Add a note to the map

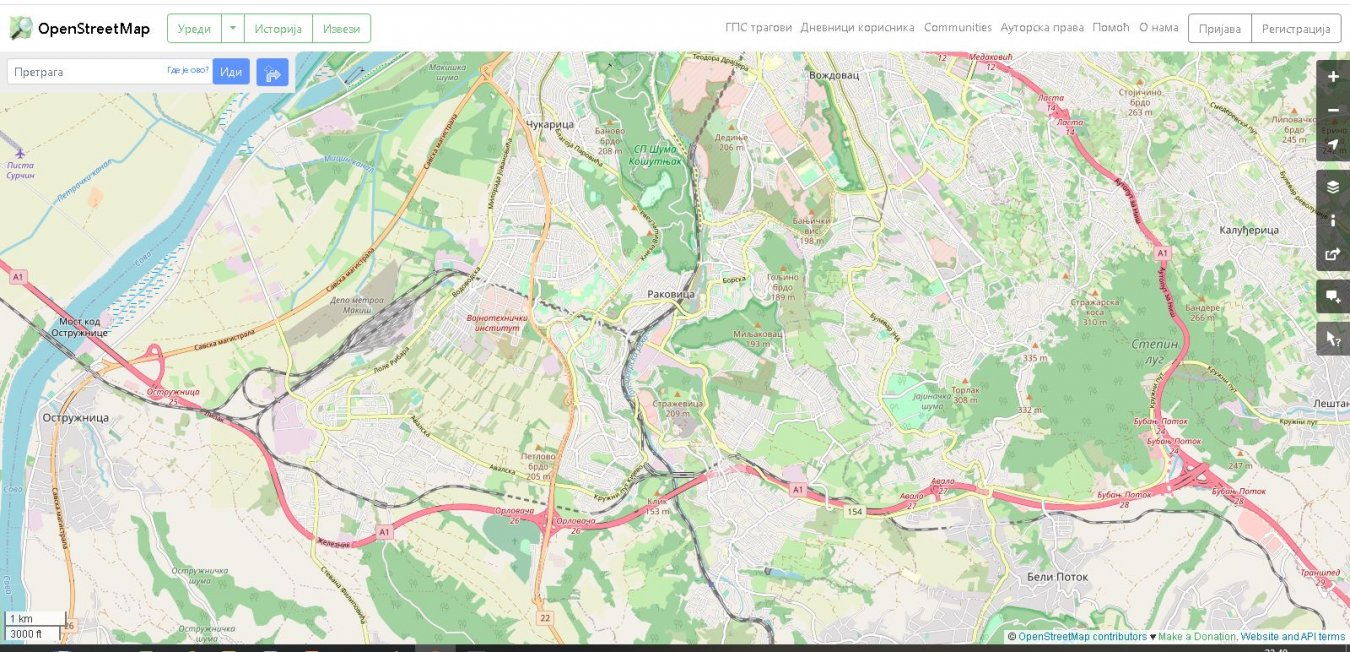(1332, 296)
